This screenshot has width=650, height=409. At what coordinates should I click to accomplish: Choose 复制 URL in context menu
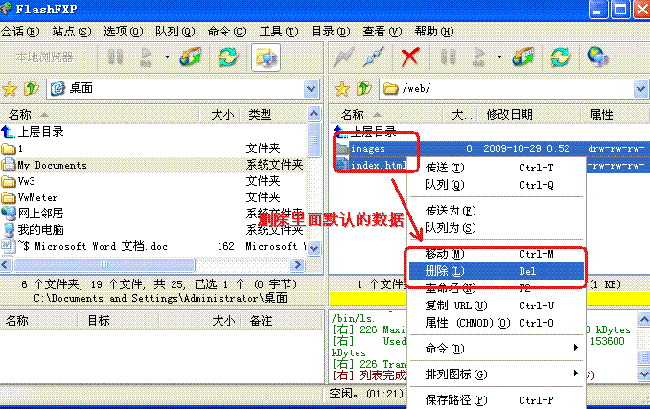[x=496, y=305]
